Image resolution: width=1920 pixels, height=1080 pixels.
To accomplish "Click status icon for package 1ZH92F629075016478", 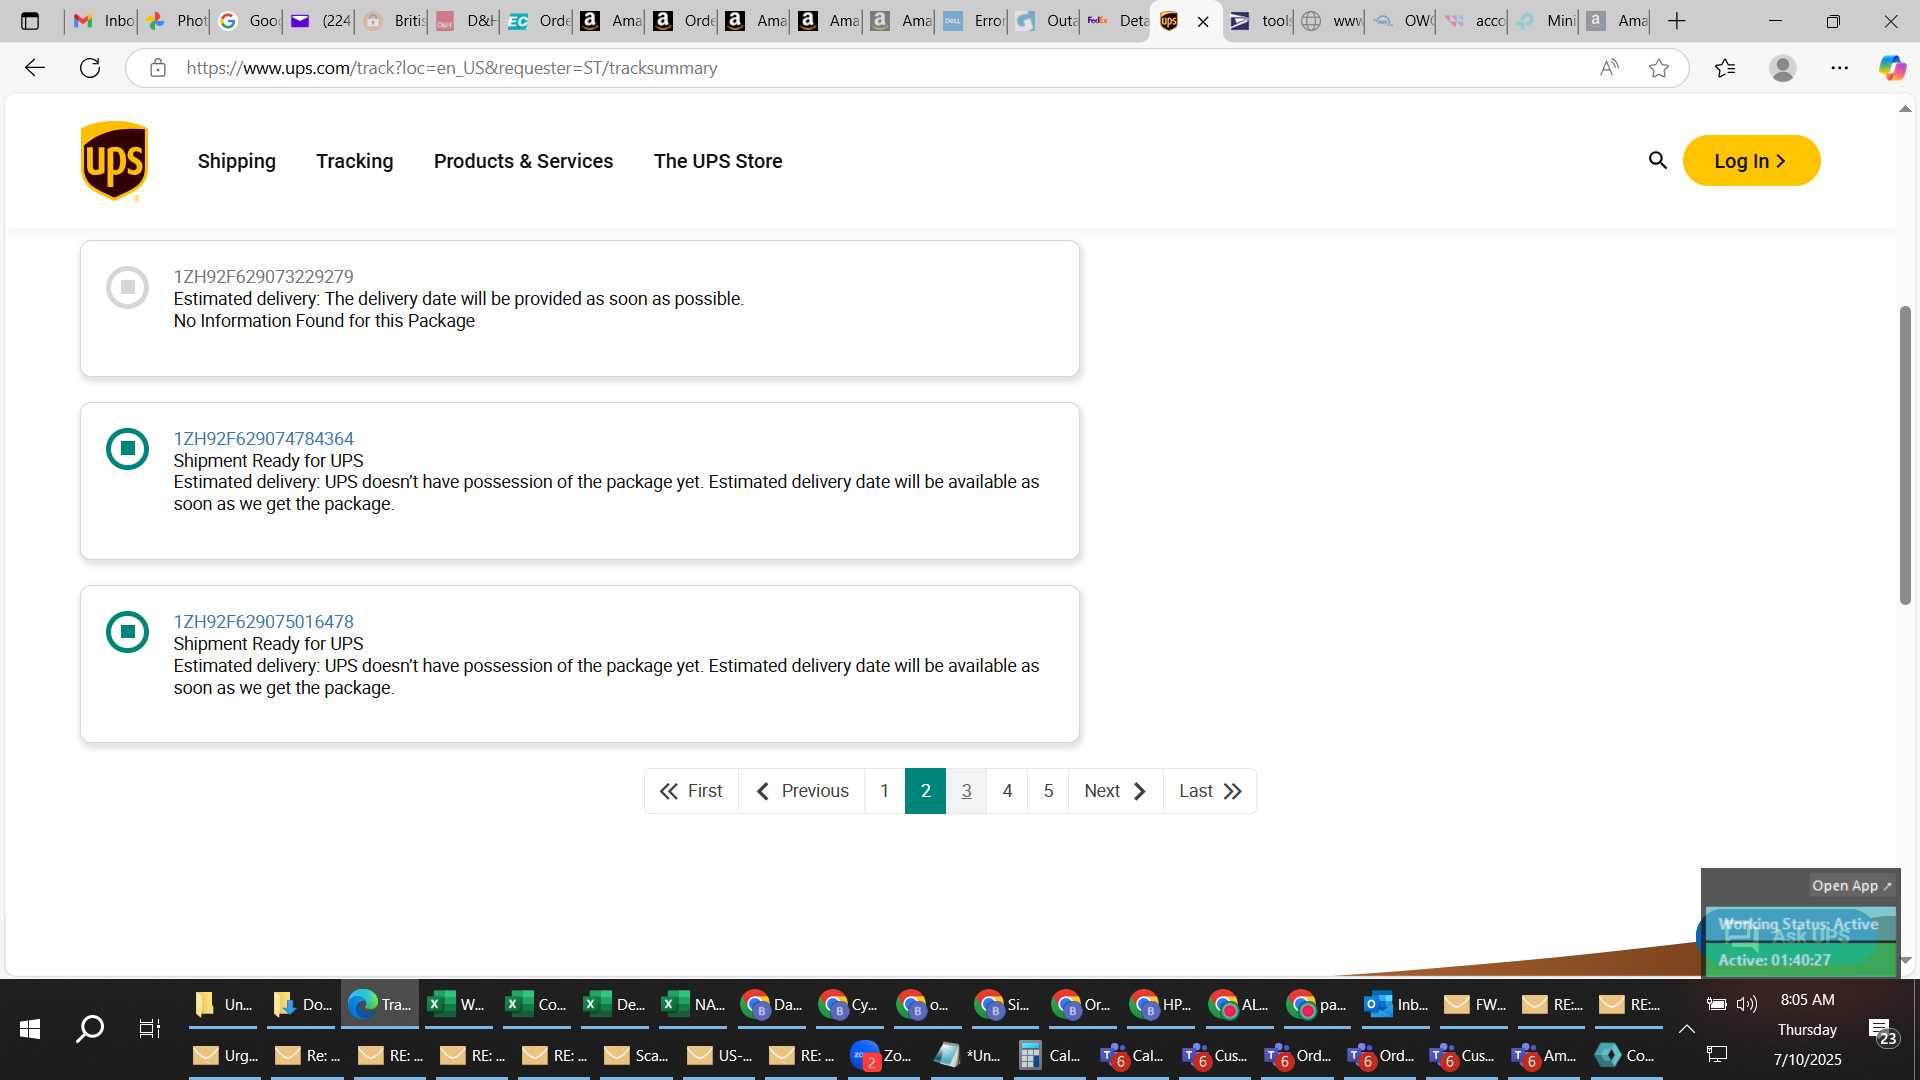I will pos(127,631).
